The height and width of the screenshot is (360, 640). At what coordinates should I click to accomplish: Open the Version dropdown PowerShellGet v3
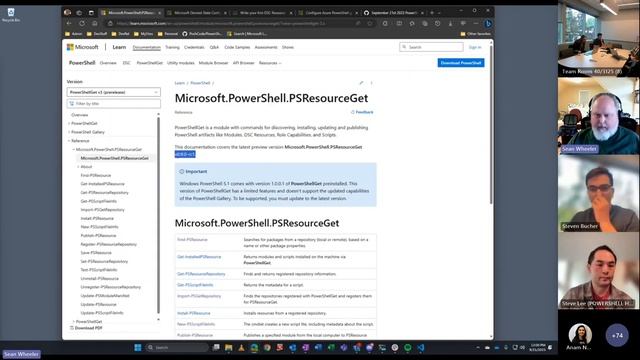click(x=113, y=92)
